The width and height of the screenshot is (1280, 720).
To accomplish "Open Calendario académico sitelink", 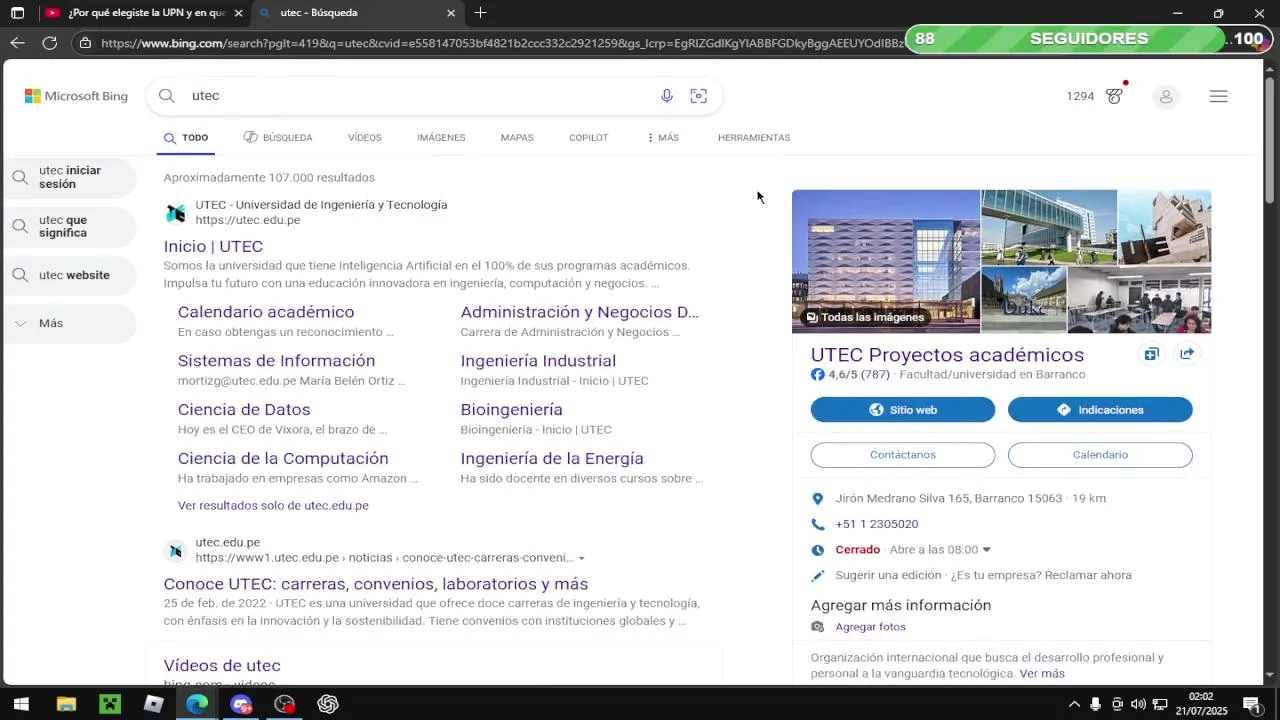I will [266, 312].
